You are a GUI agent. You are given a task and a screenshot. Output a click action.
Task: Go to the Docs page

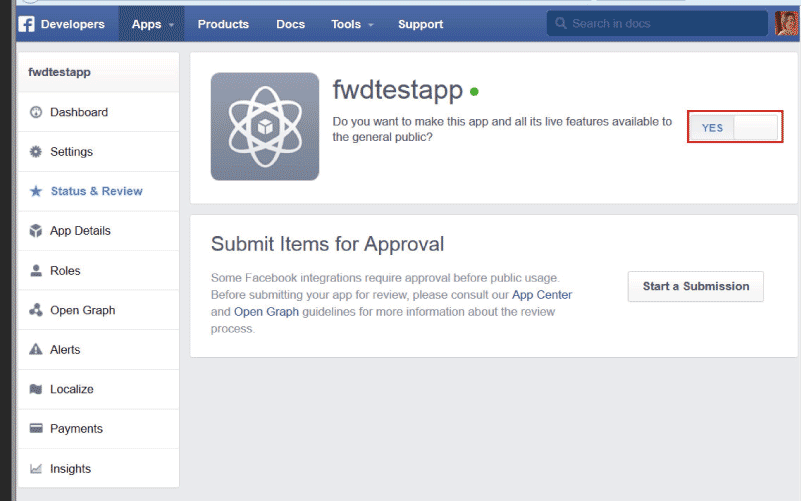pos(290,24)
